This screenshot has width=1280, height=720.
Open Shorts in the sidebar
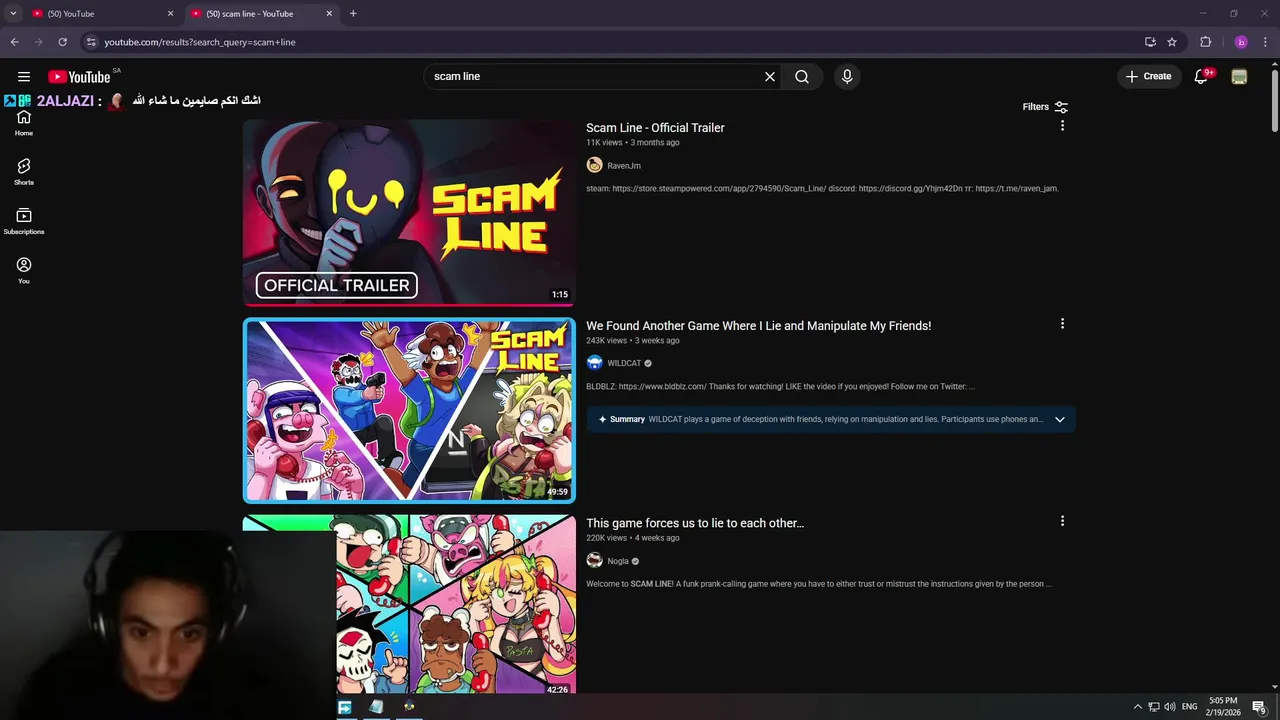pyautogui.click(x=24, y=172)
